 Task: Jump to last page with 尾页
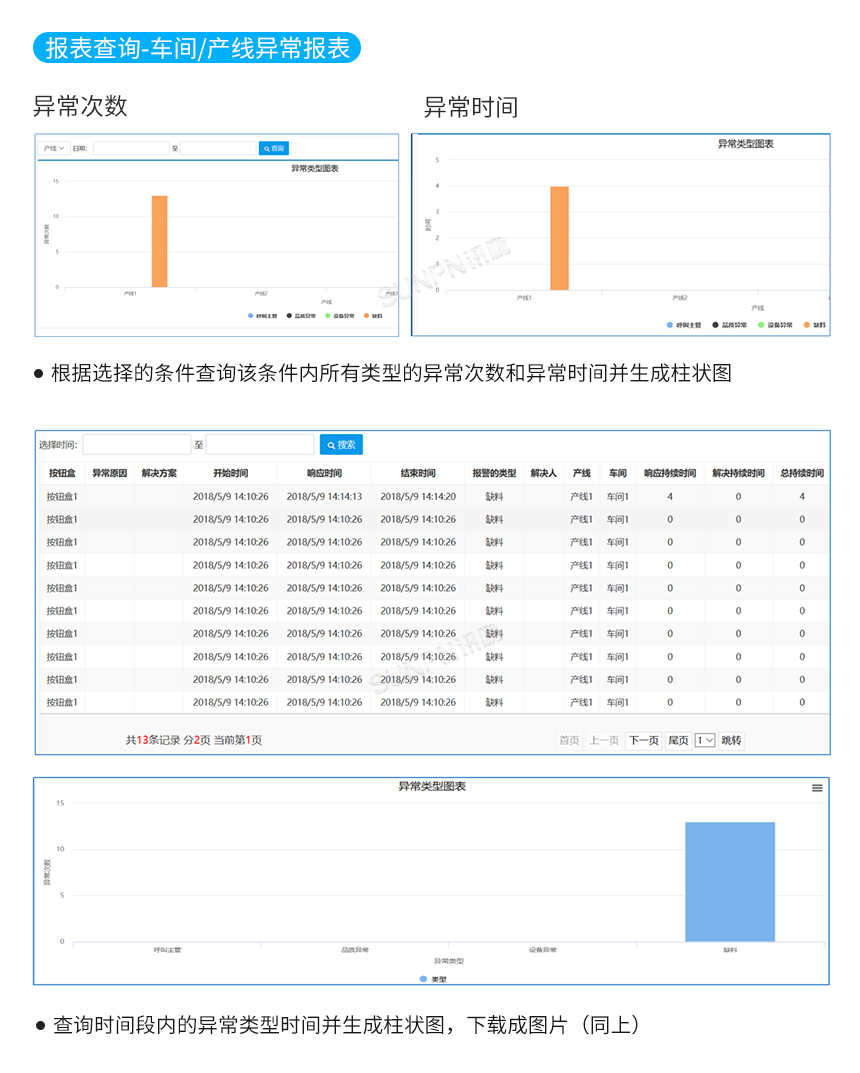coord(678,740)
